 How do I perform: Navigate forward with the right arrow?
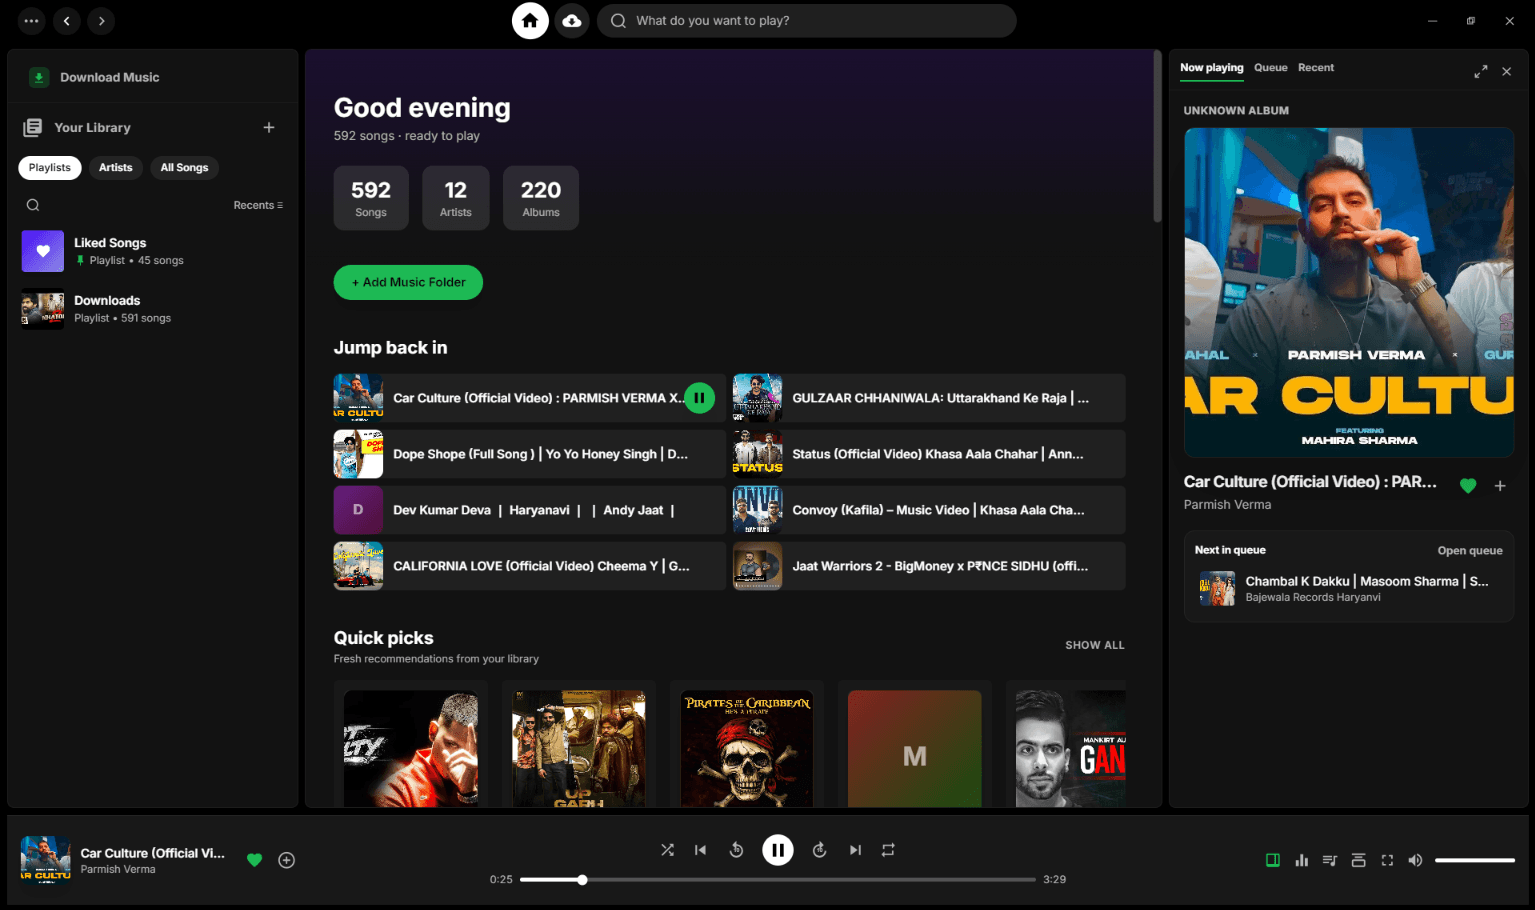coord(101,21)
